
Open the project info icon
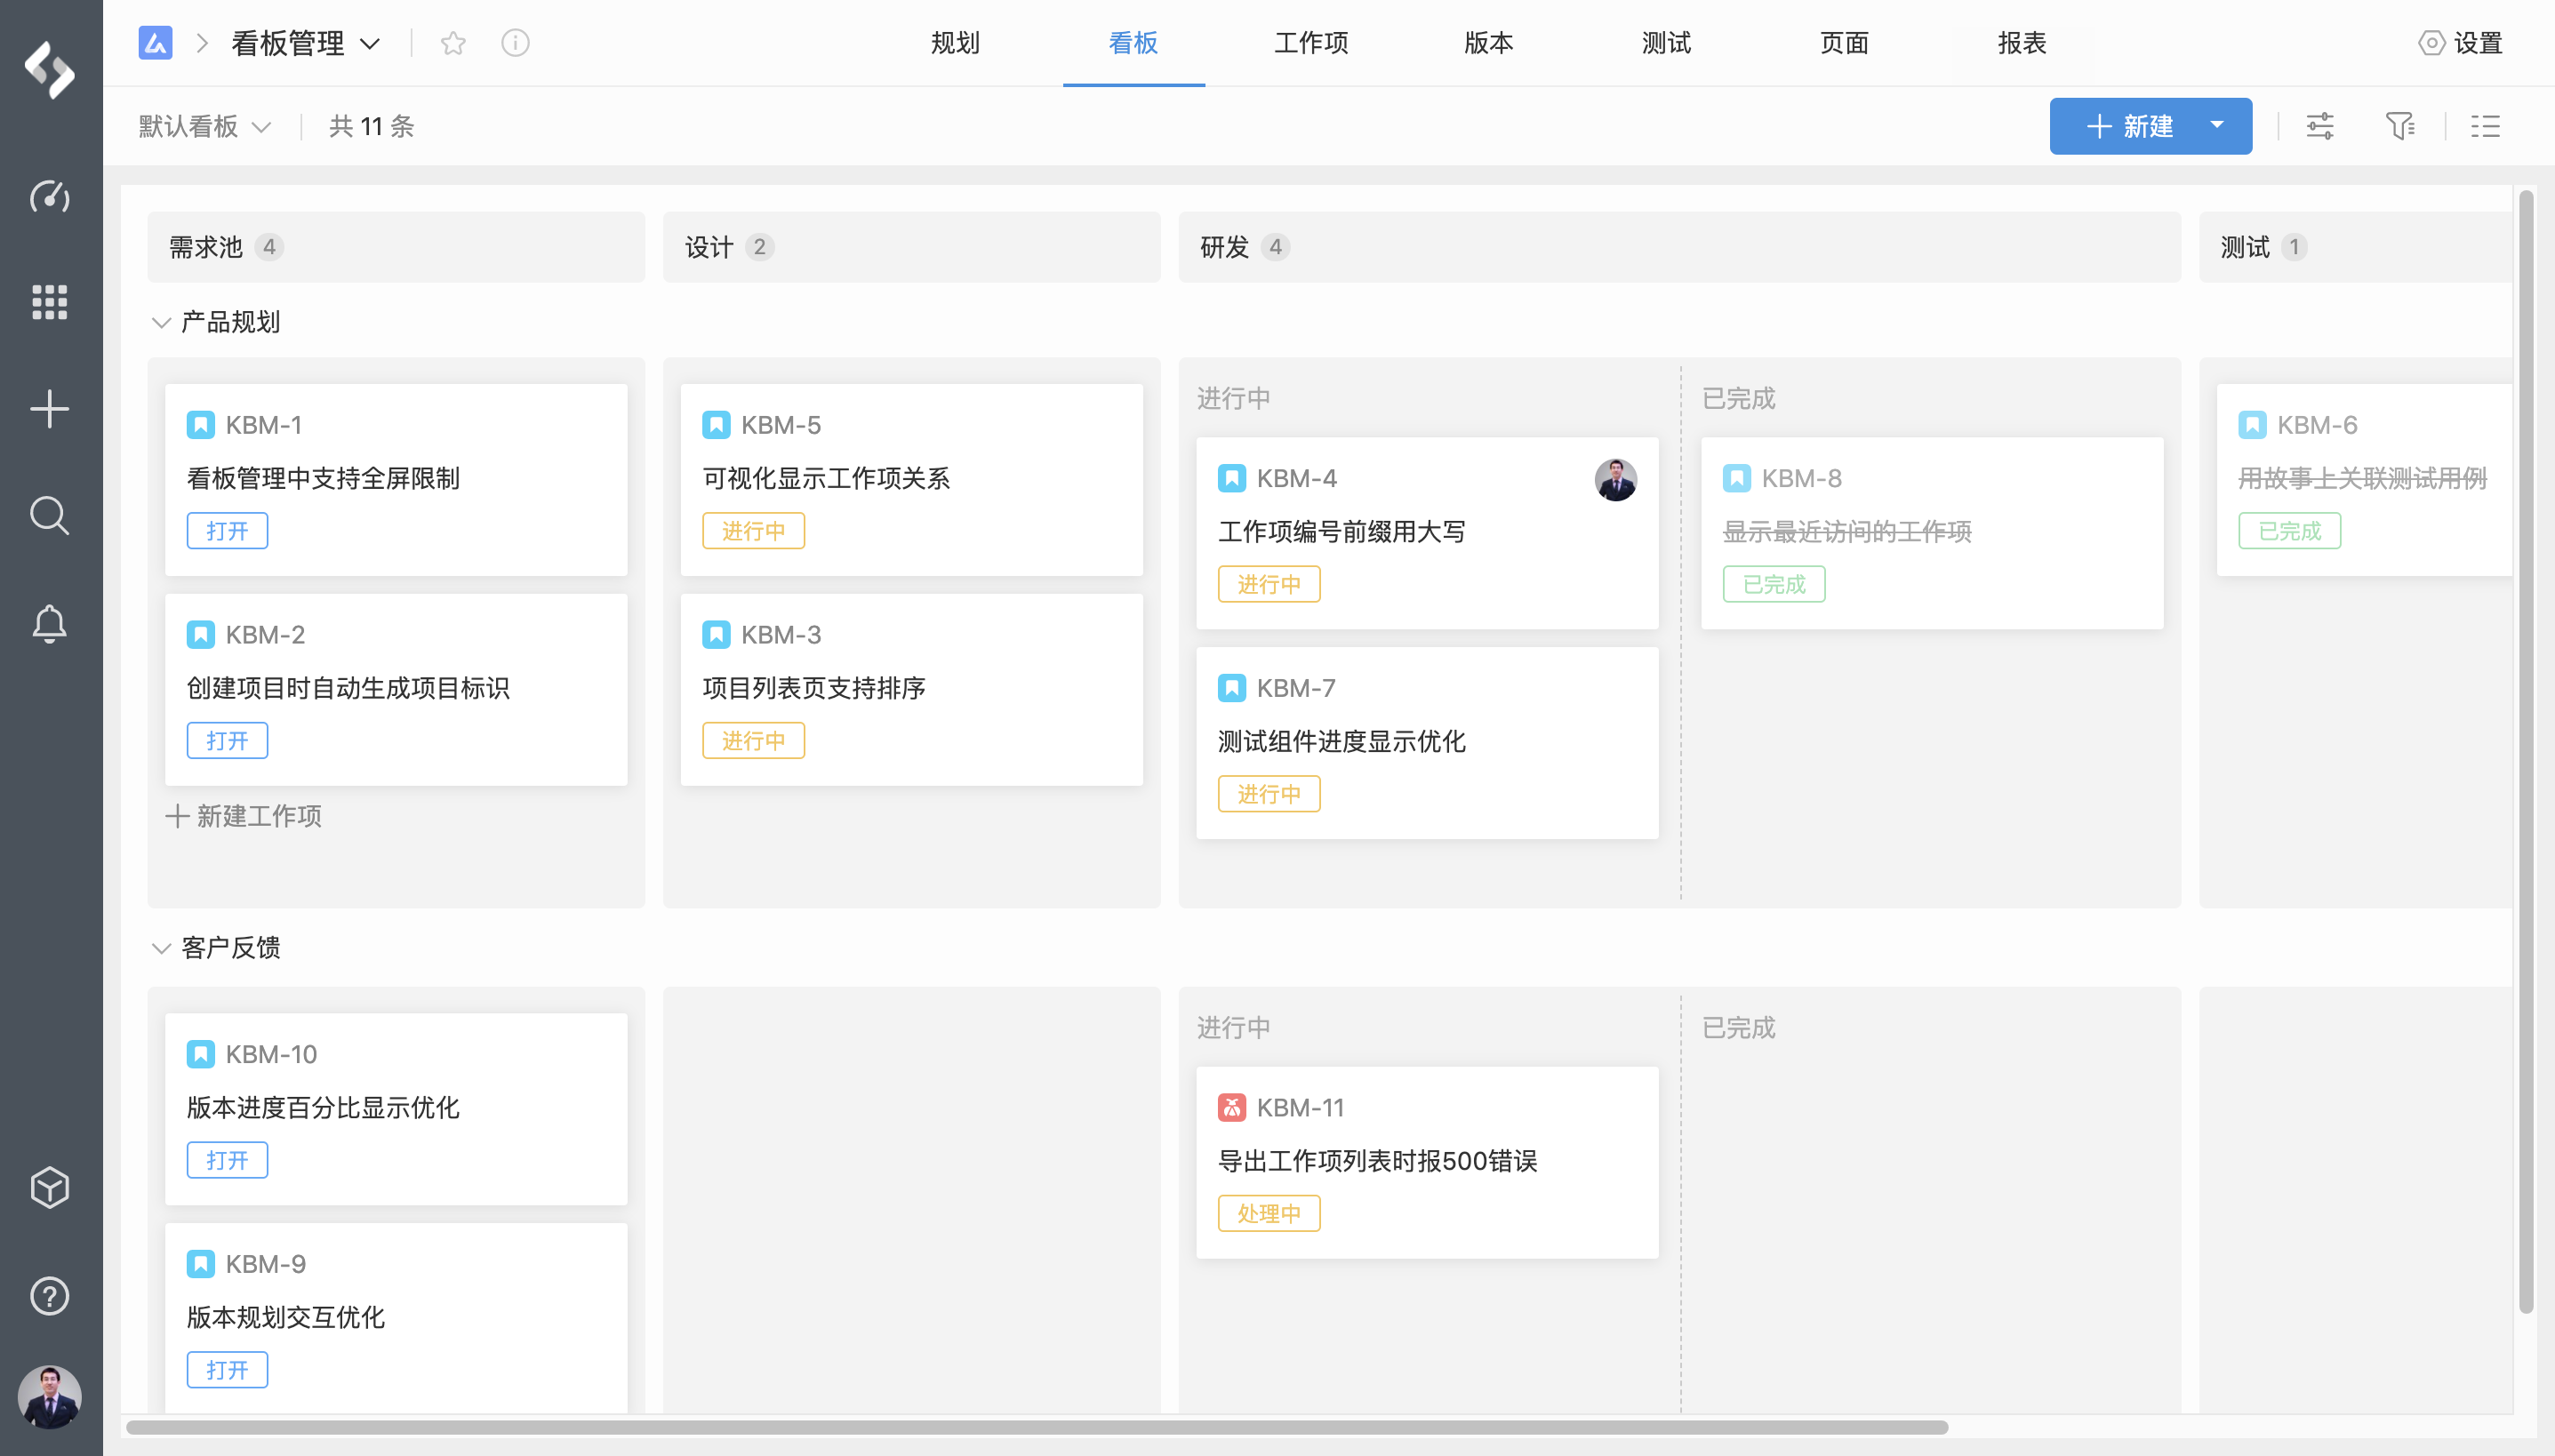pyautogui.click(x=515, y=43)
